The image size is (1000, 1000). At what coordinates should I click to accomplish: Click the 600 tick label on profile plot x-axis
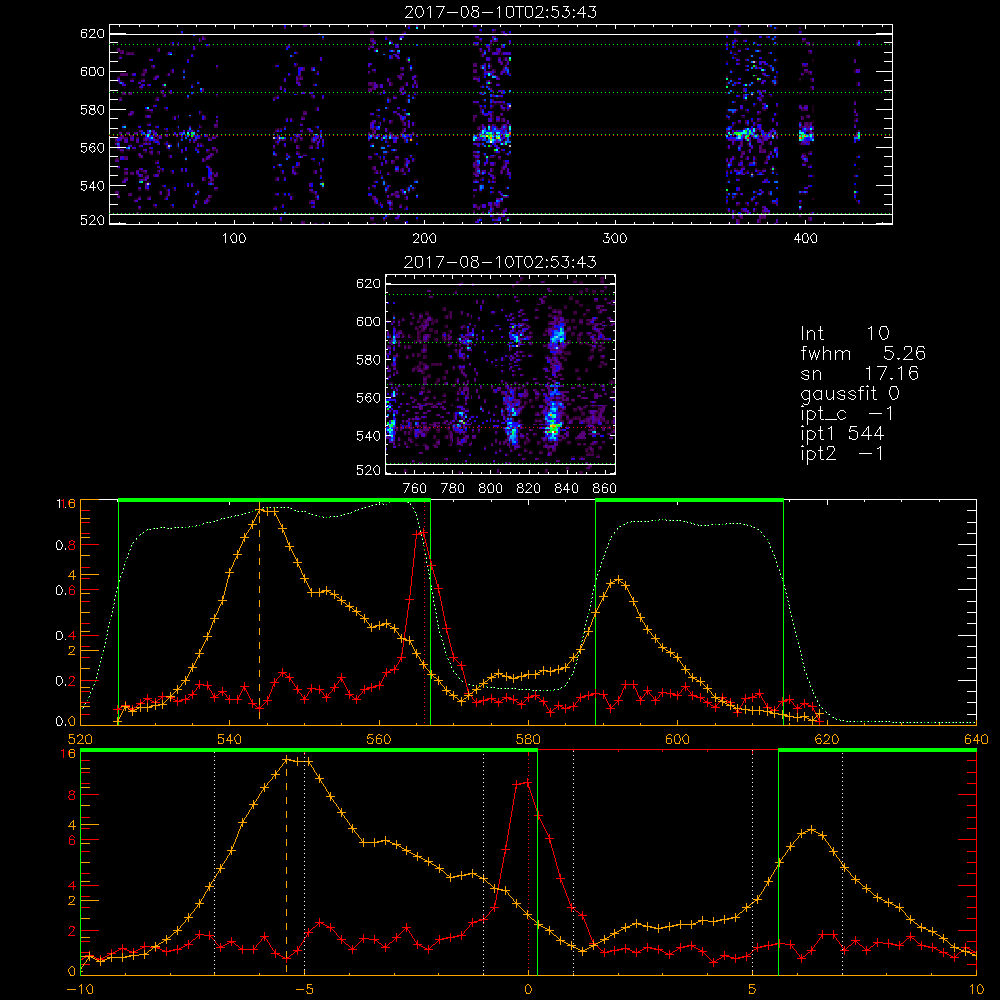pyautogui.click(x=677, y=740)
